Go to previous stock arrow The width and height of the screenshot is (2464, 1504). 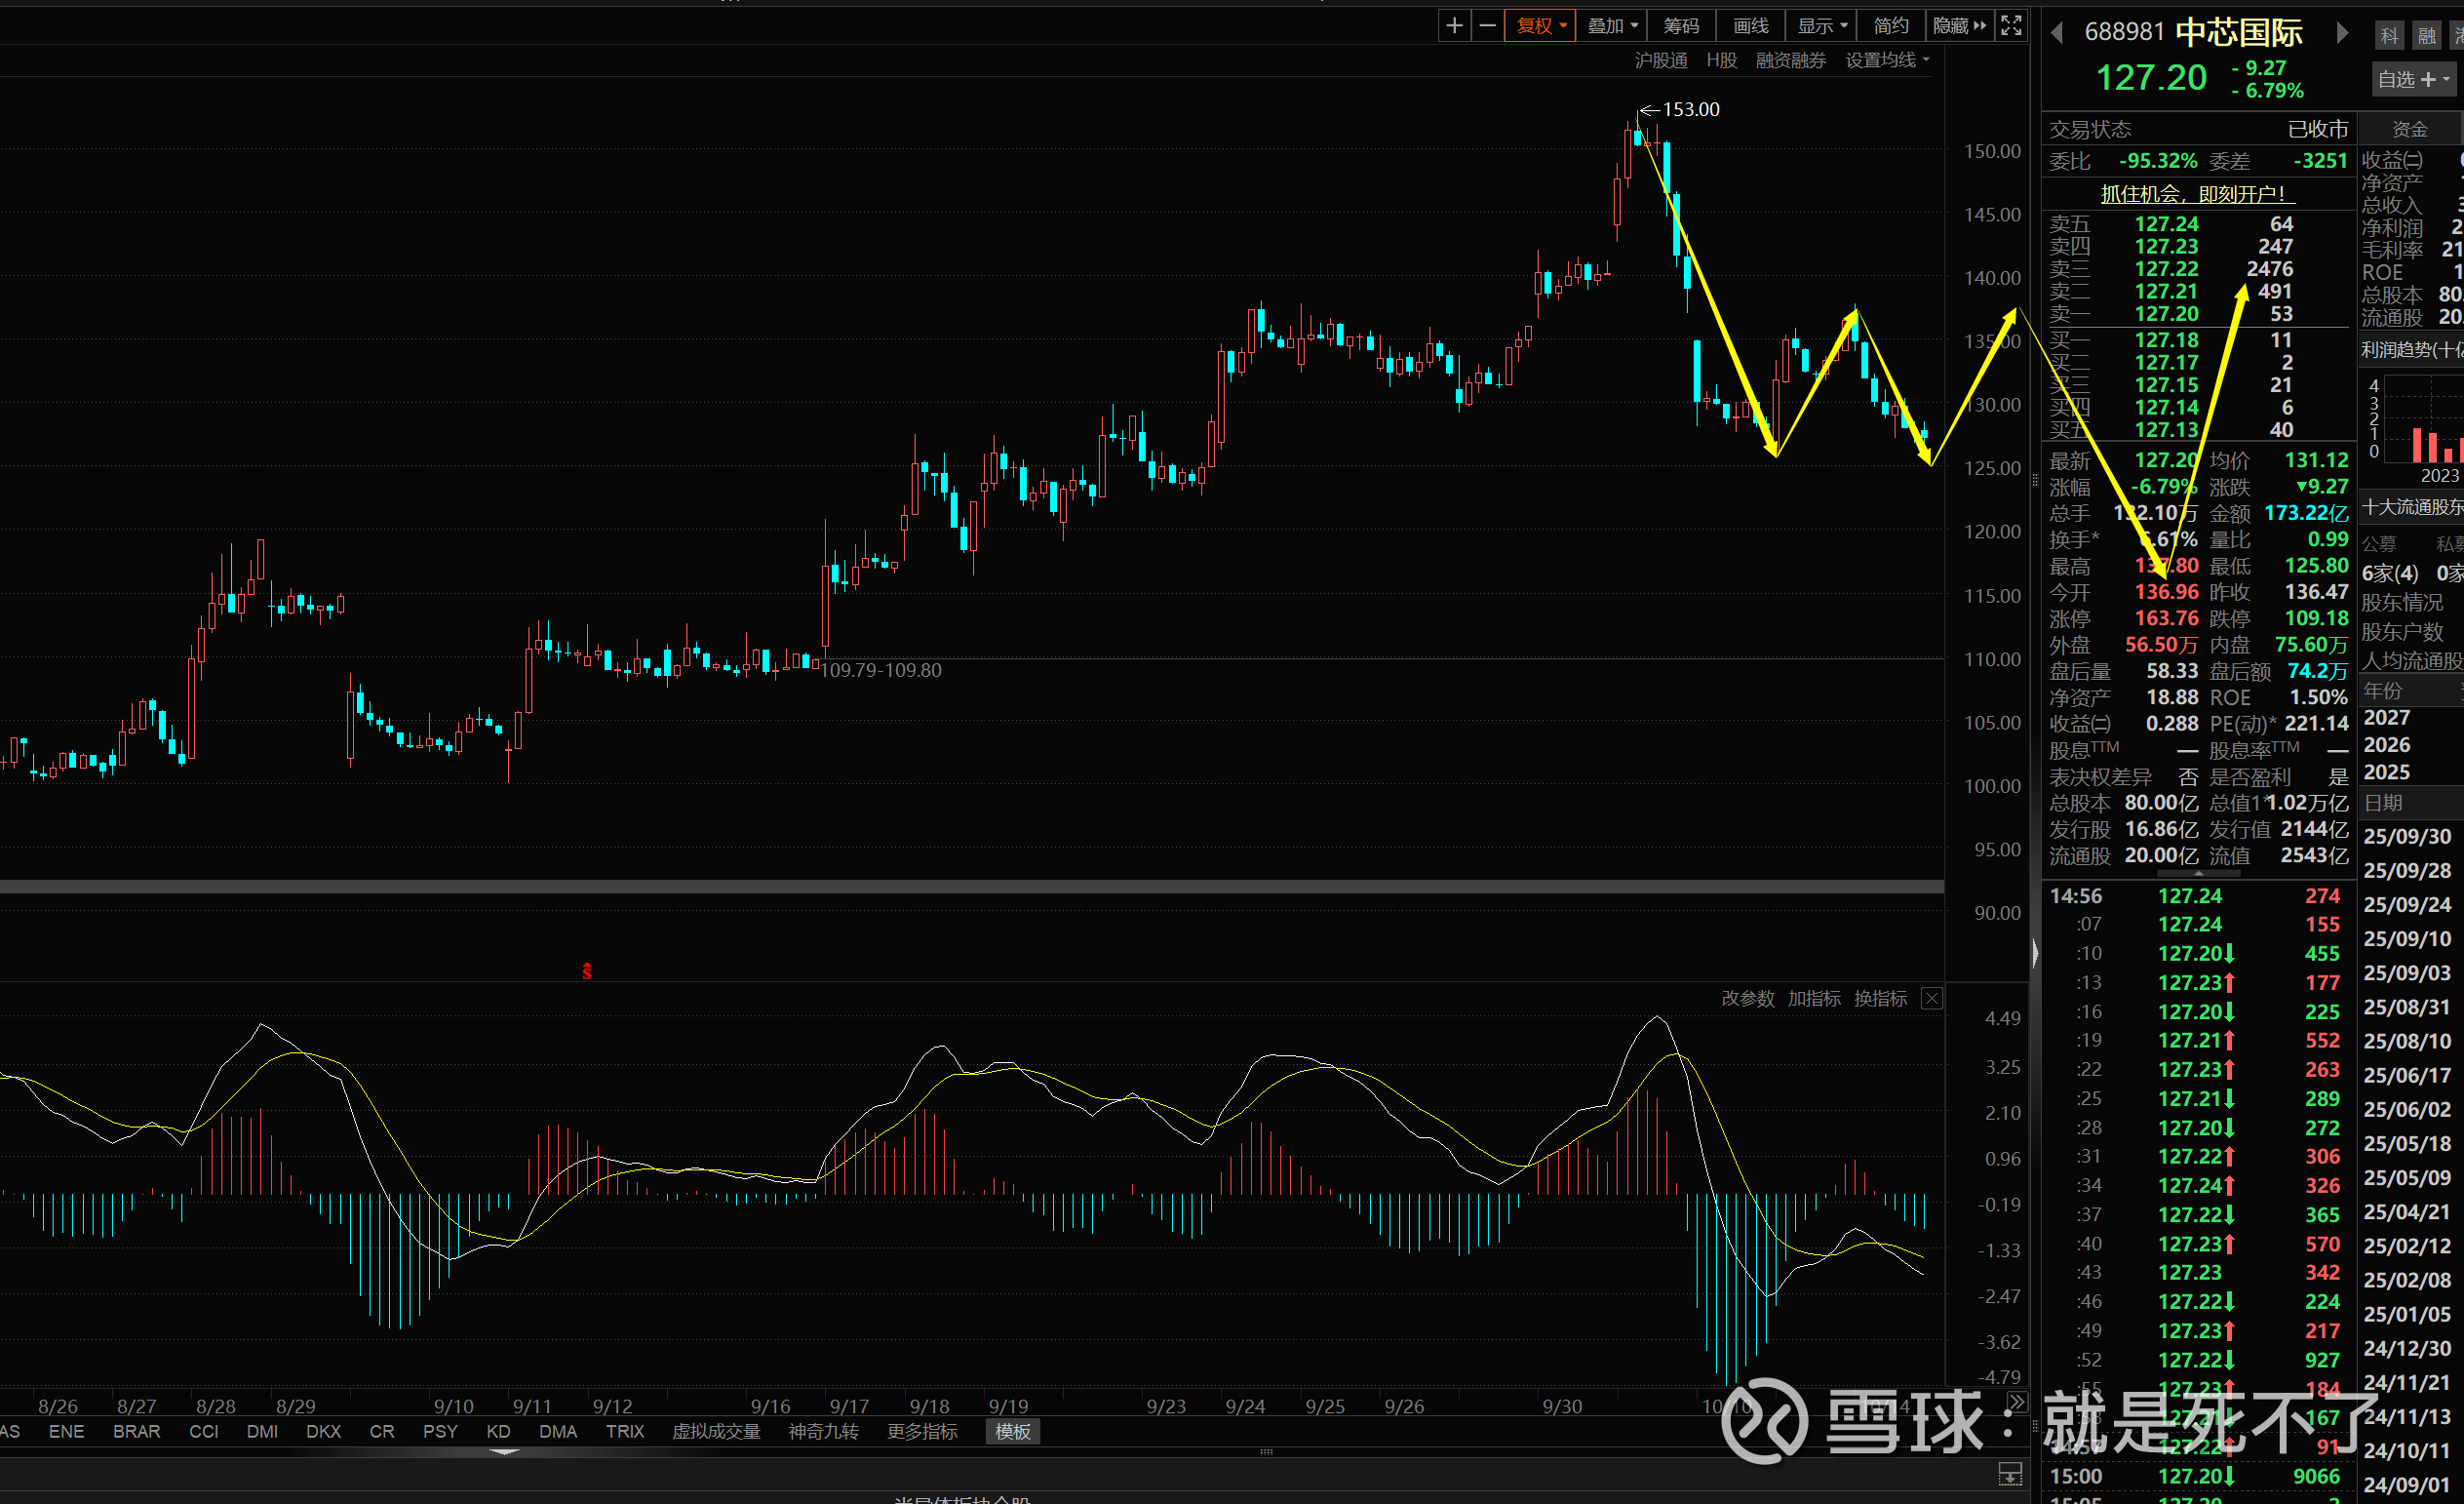2057,33
